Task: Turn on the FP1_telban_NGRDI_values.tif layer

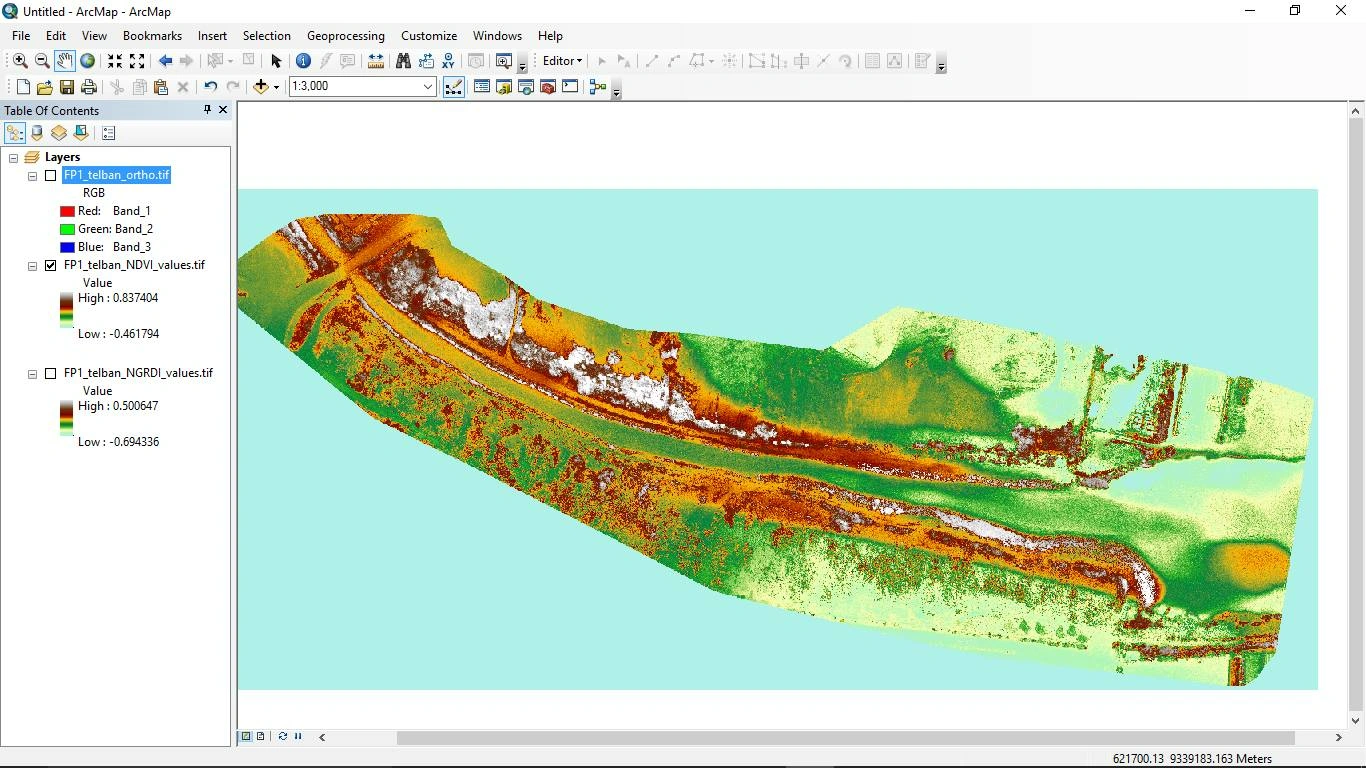Action: 50,374
